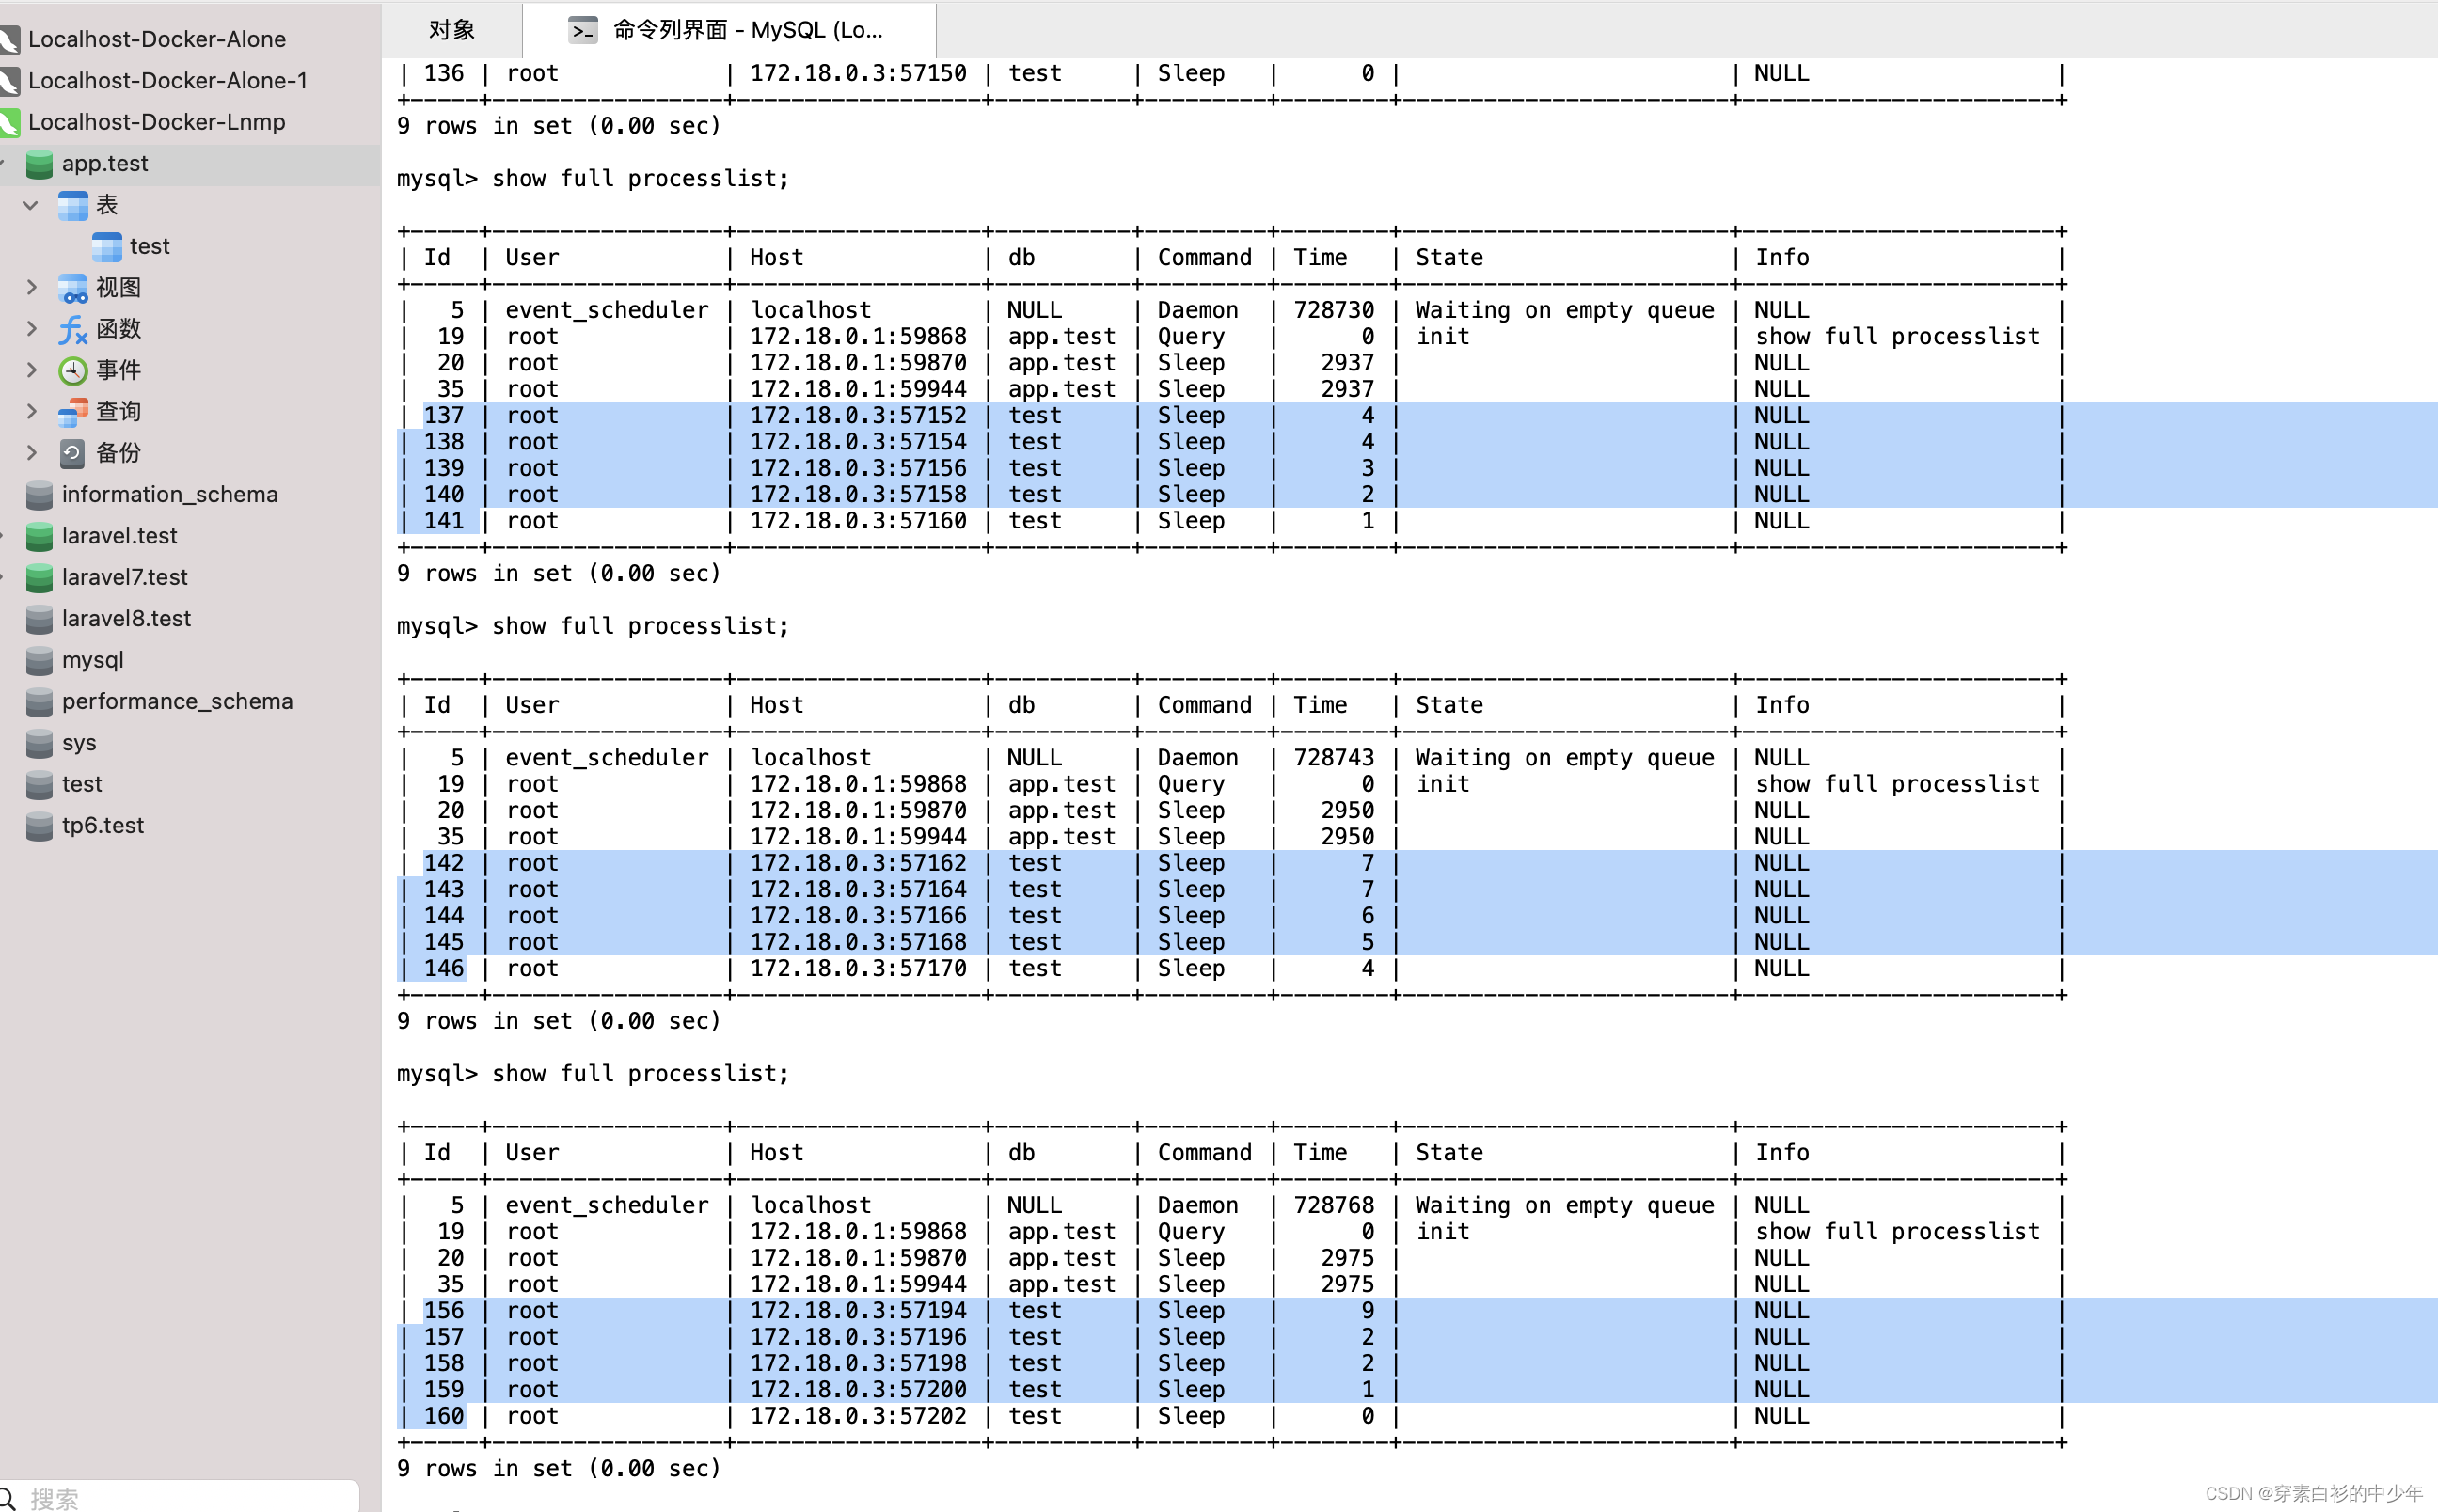2438x1512 pixels.
Task: Click the sys database icon
Action: click(39, 743)
